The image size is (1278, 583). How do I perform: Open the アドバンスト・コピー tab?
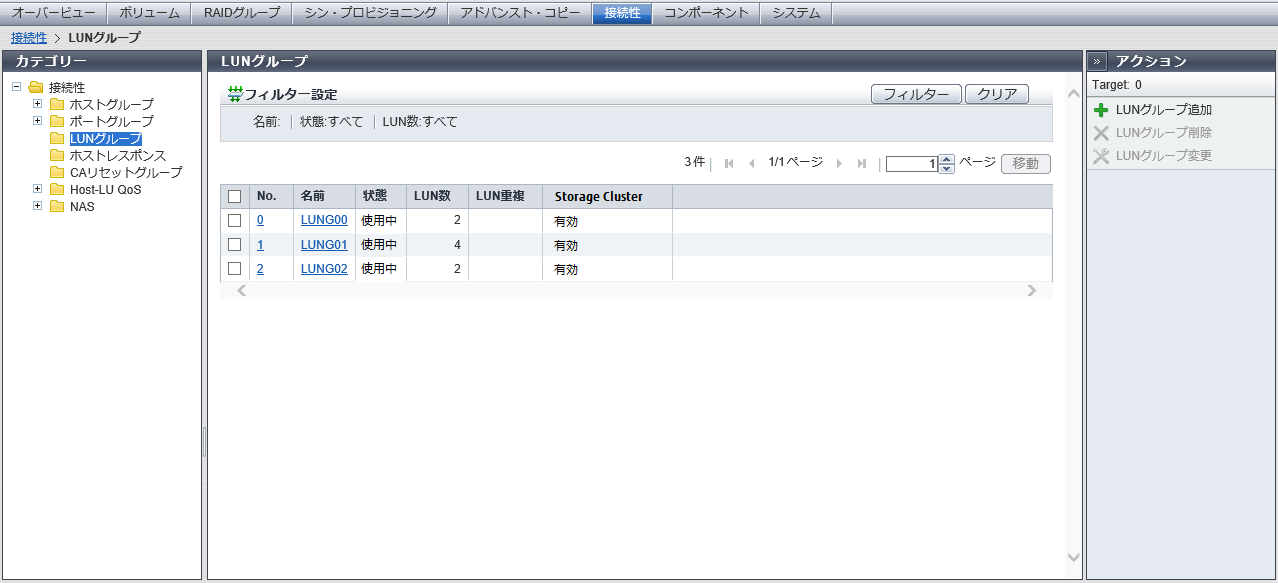tap(519, 13)
